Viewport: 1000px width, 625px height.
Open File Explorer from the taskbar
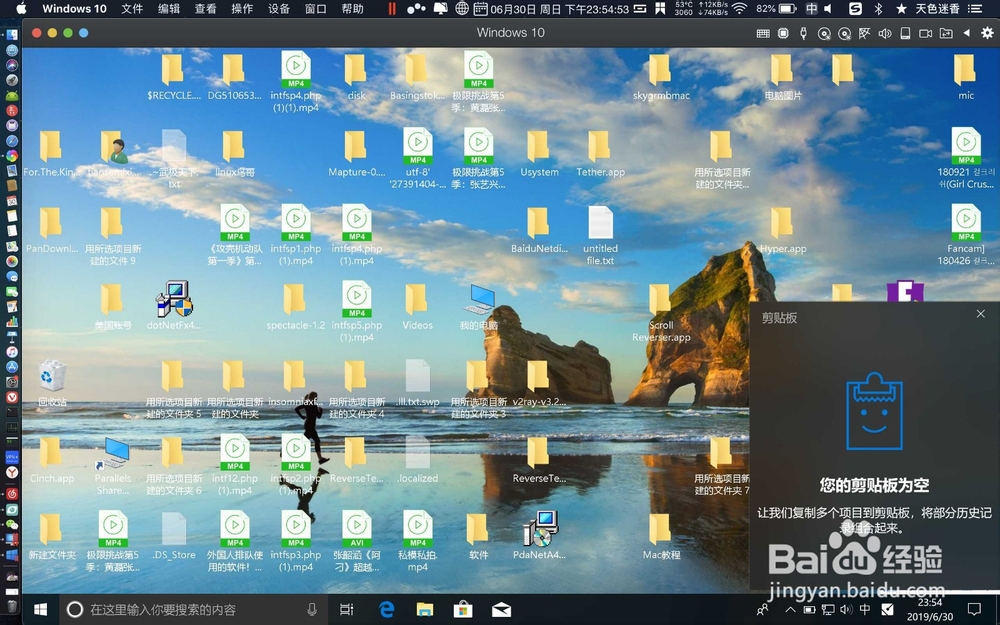(425, 610)
